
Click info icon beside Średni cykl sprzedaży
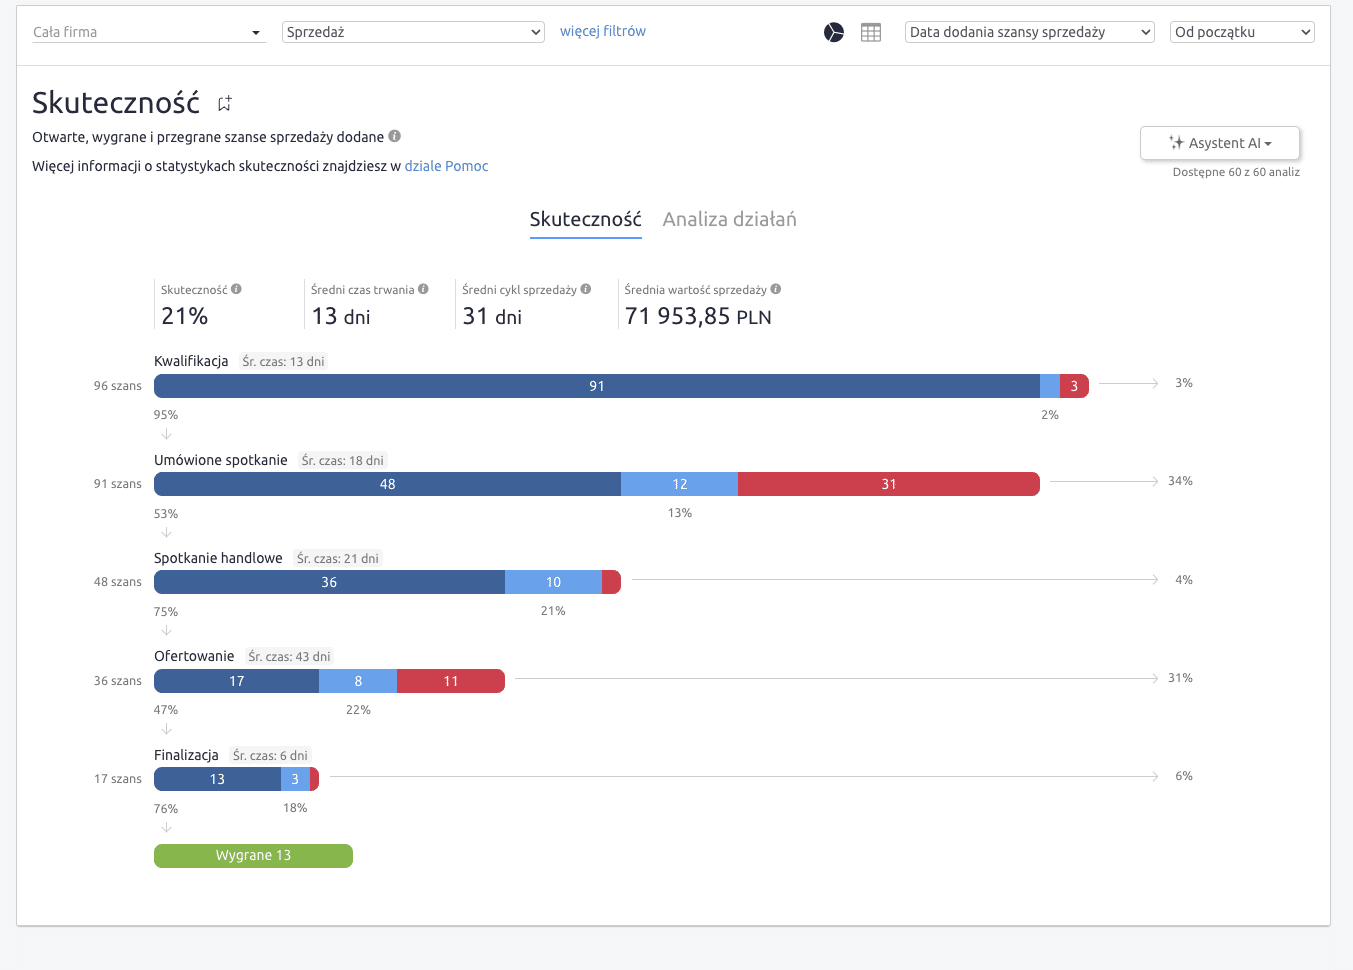pos(586,289)
